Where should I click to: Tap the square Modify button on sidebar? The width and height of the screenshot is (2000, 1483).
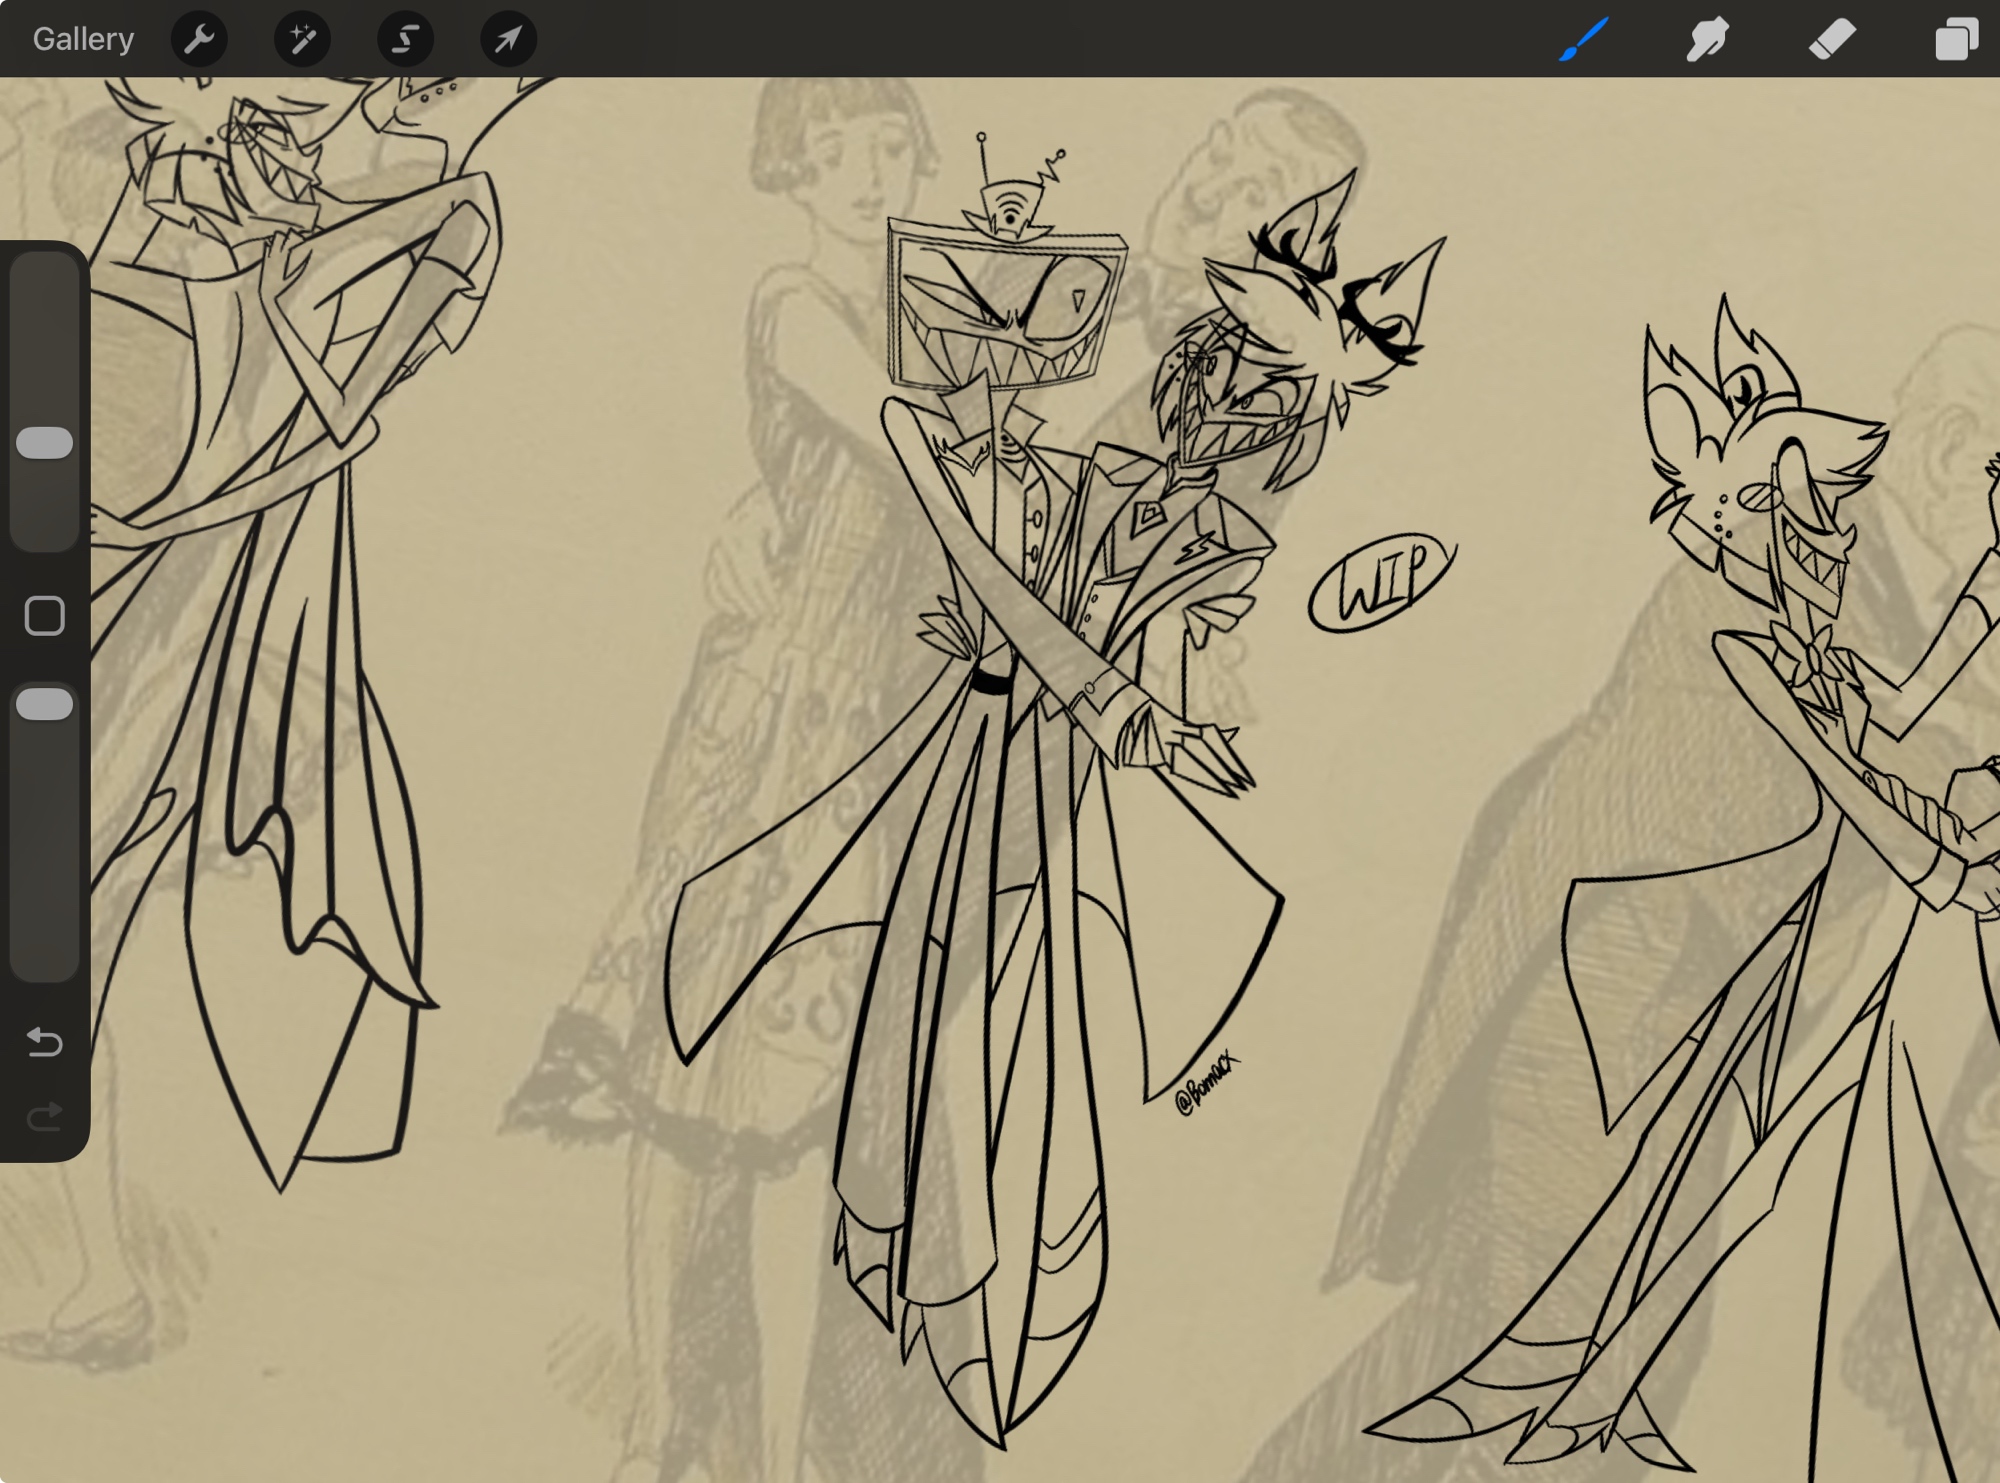[45, 616]
